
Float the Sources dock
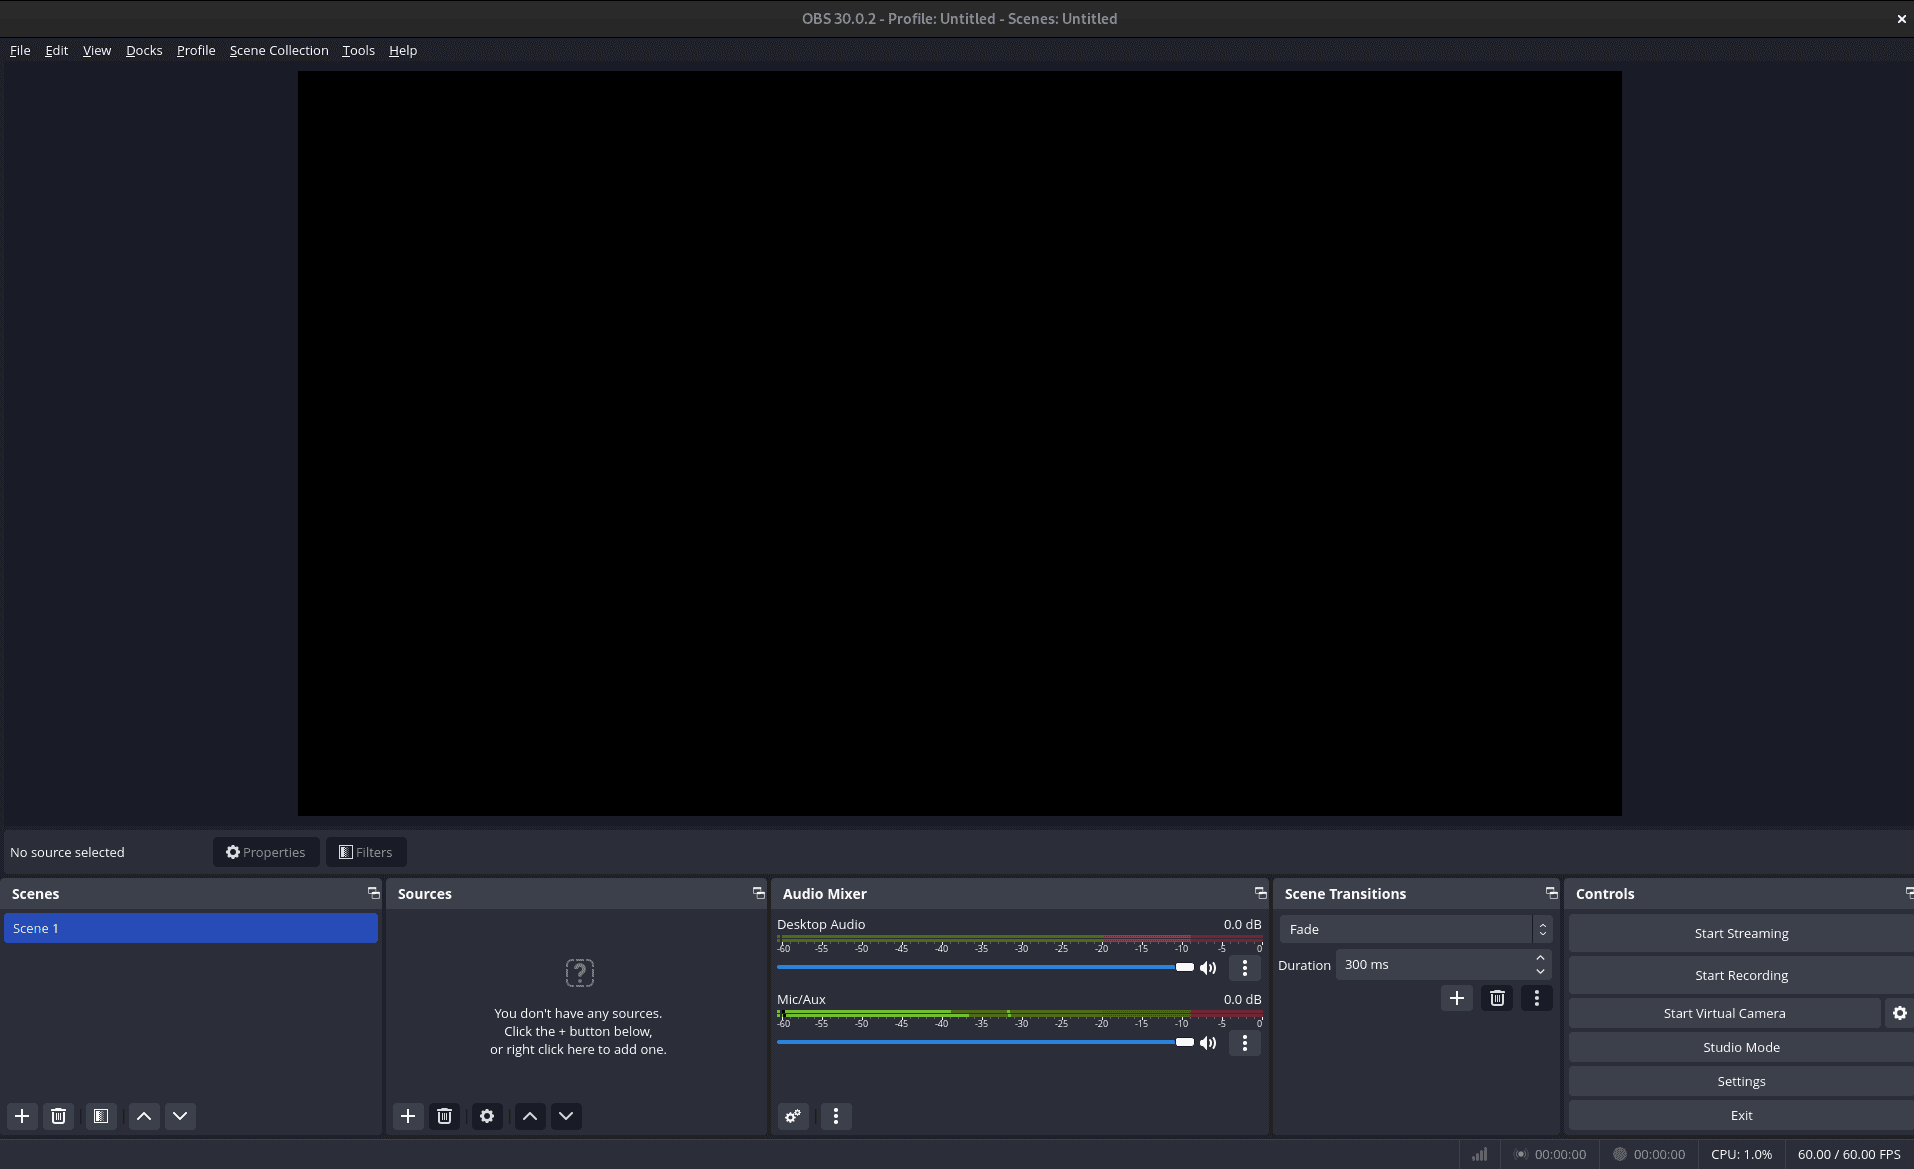click(x=759, y=893)
